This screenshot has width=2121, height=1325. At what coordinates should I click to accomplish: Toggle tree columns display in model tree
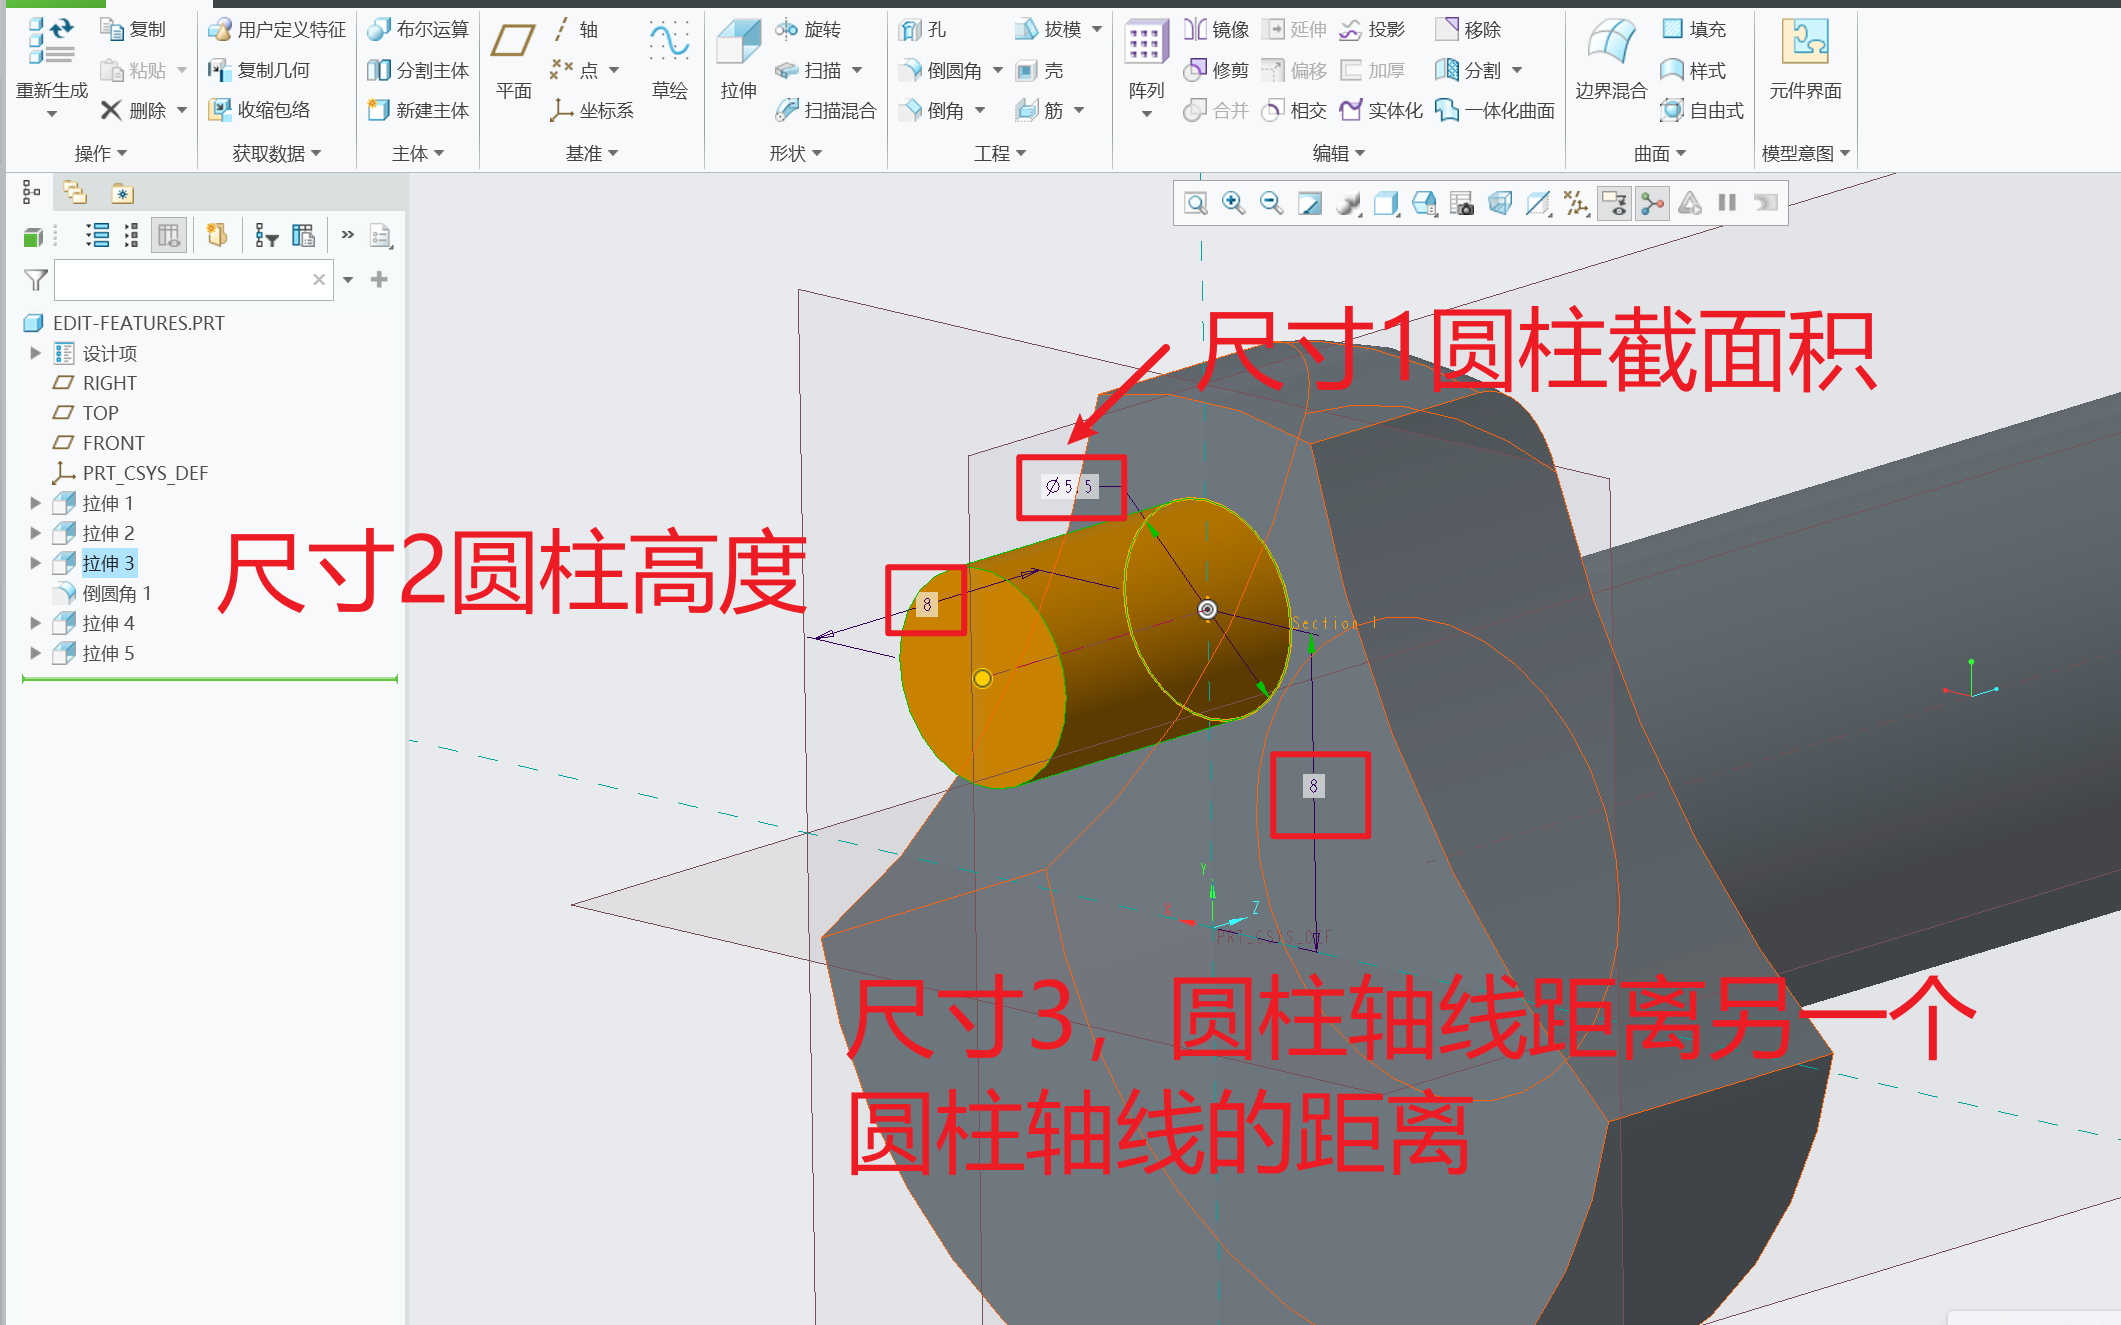[168, 236]
